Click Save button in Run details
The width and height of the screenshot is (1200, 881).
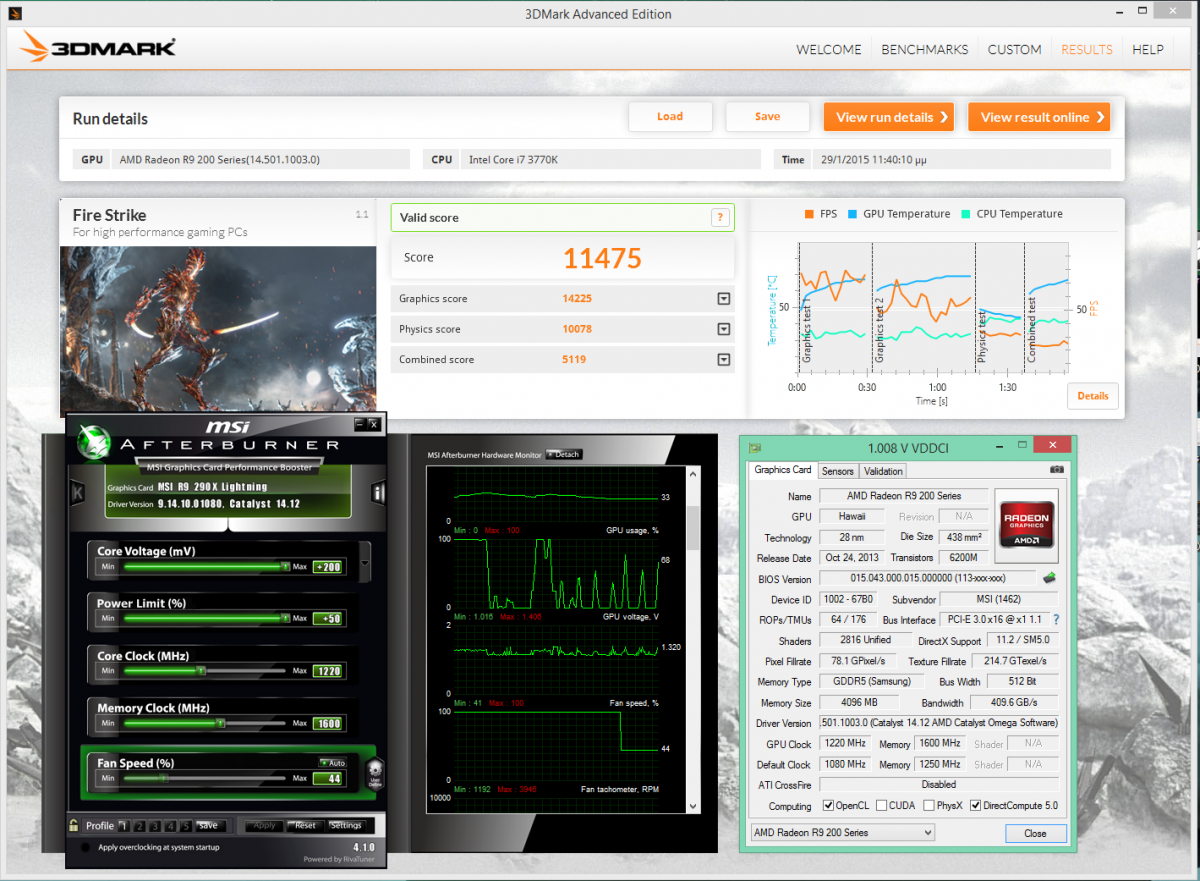point(767,117)
